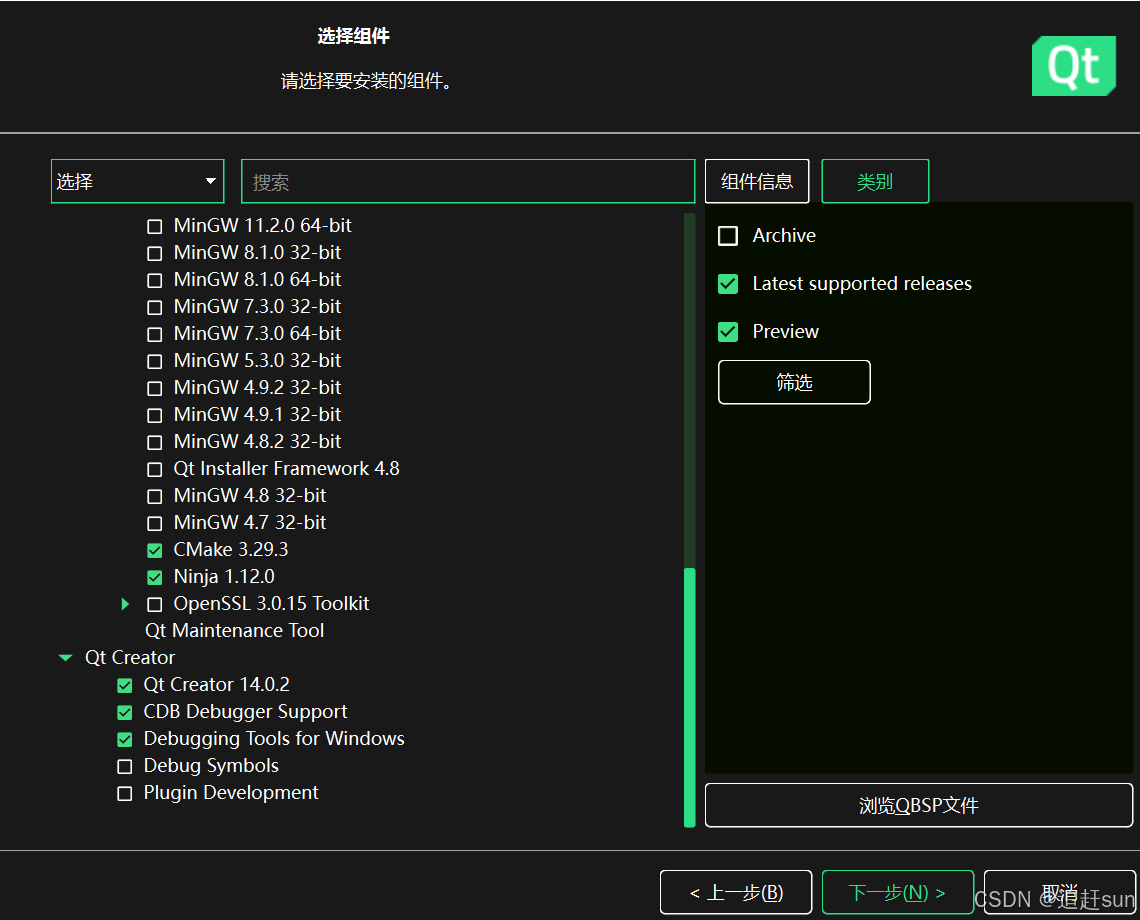Click the 浏览QBSP文件 button
This screenshot has height=920, width=1140.
[x=918, y=805]
